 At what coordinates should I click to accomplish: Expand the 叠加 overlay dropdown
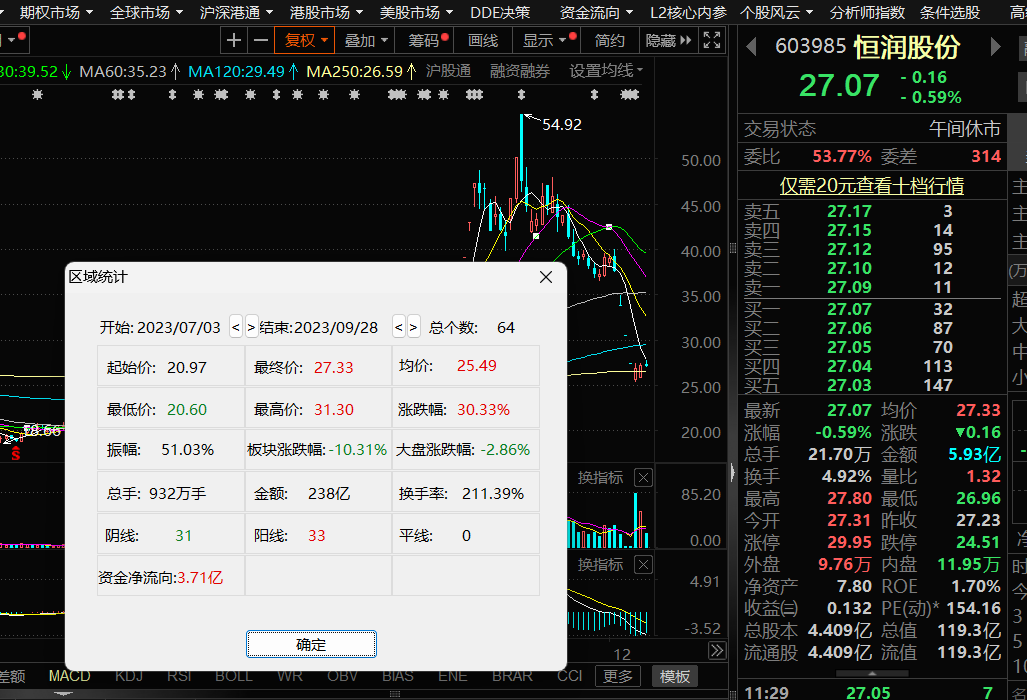click(366, 40)
